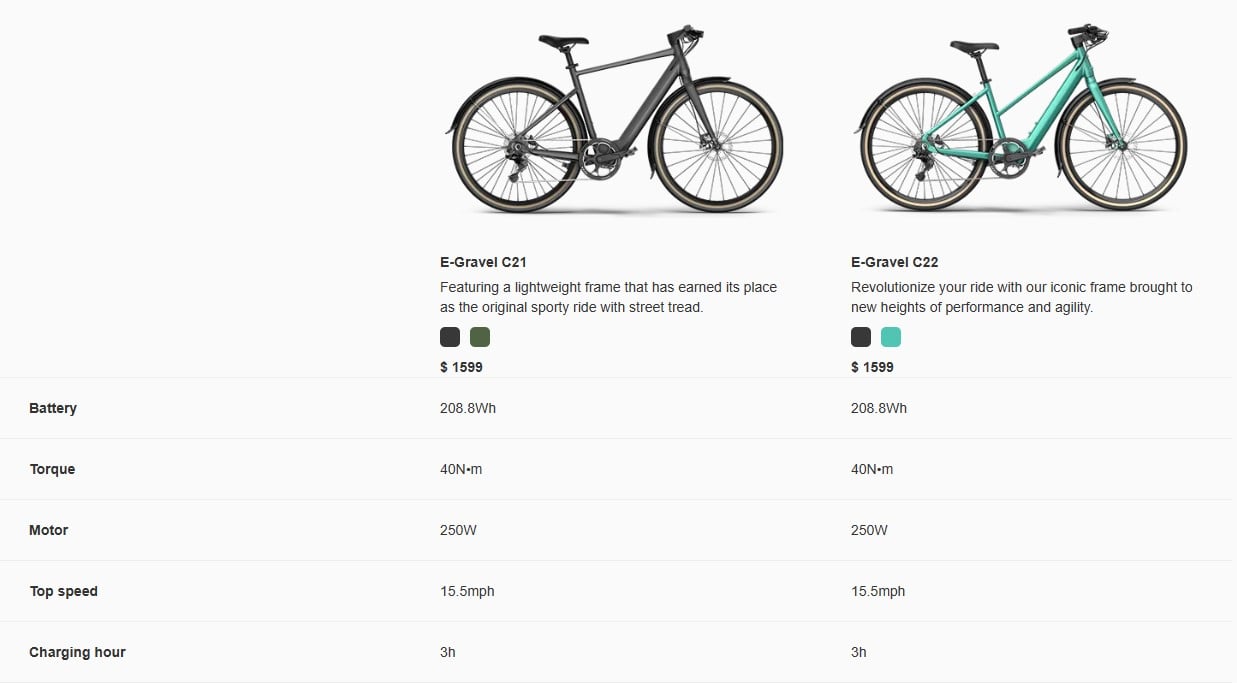Open the gray E-Gravel C21 bike image
This screenshot has width=1237, height=683.
pyautogui.click(x=613, y=120)
